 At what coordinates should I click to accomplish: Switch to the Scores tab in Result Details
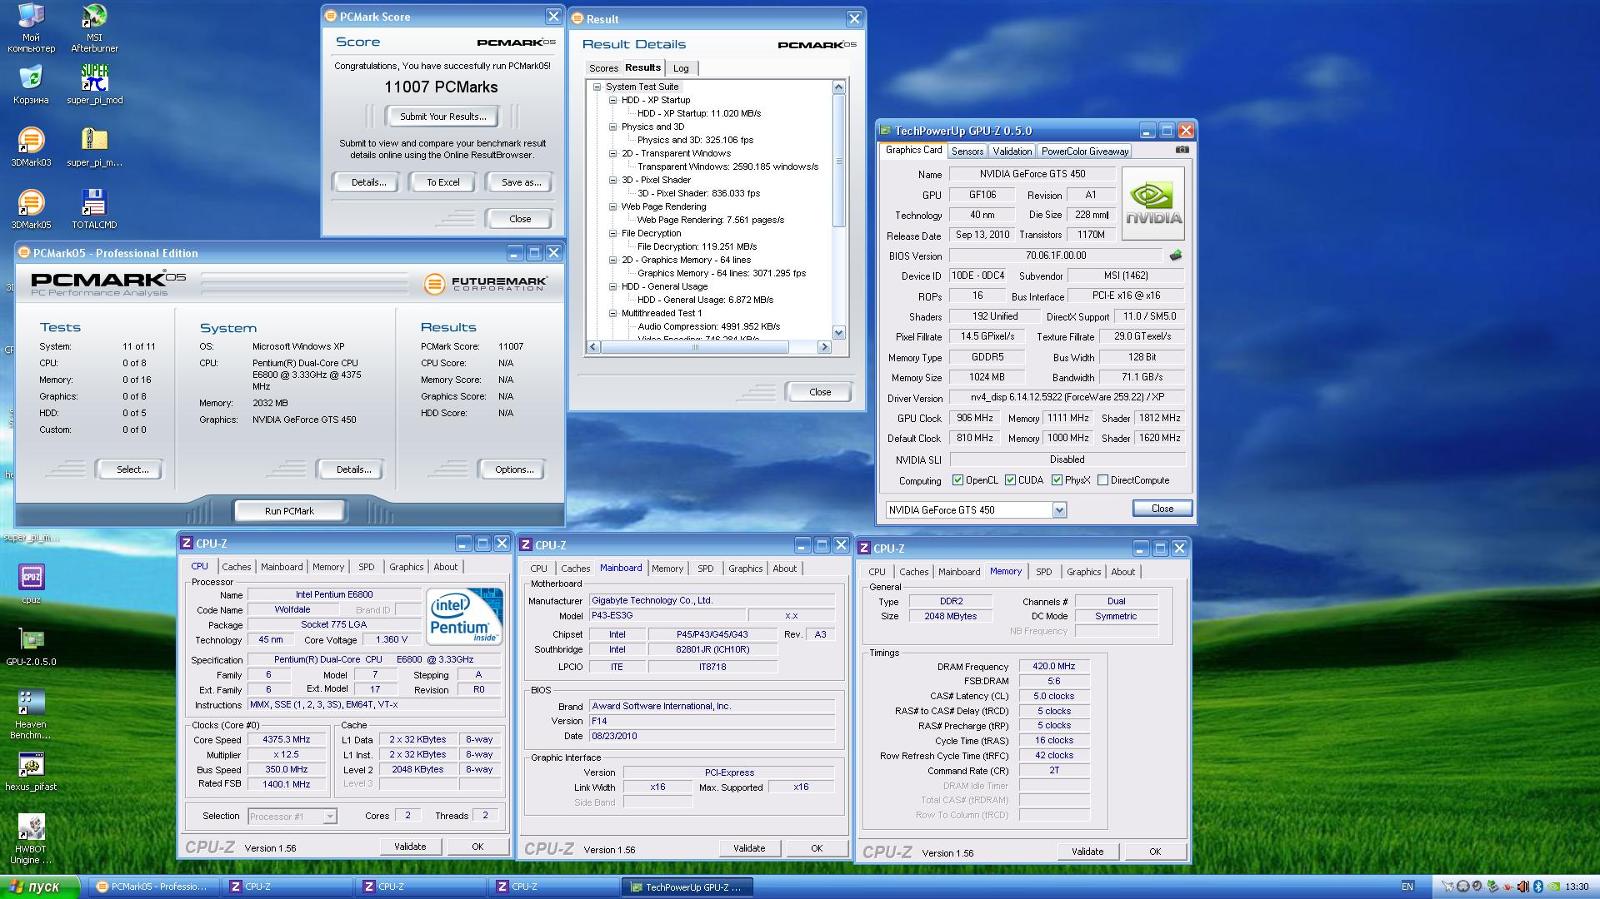(603, 69)
